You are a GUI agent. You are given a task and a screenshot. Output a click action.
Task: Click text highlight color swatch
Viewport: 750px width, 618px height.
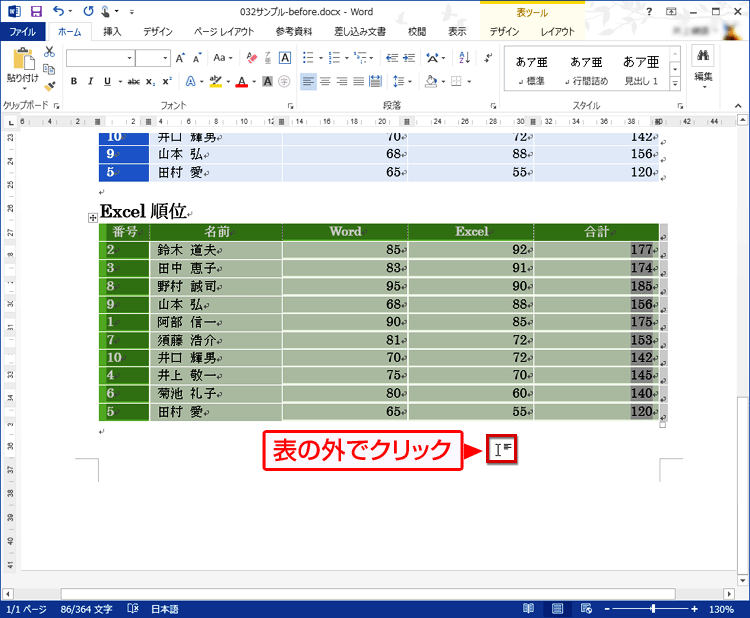(216, 81)
